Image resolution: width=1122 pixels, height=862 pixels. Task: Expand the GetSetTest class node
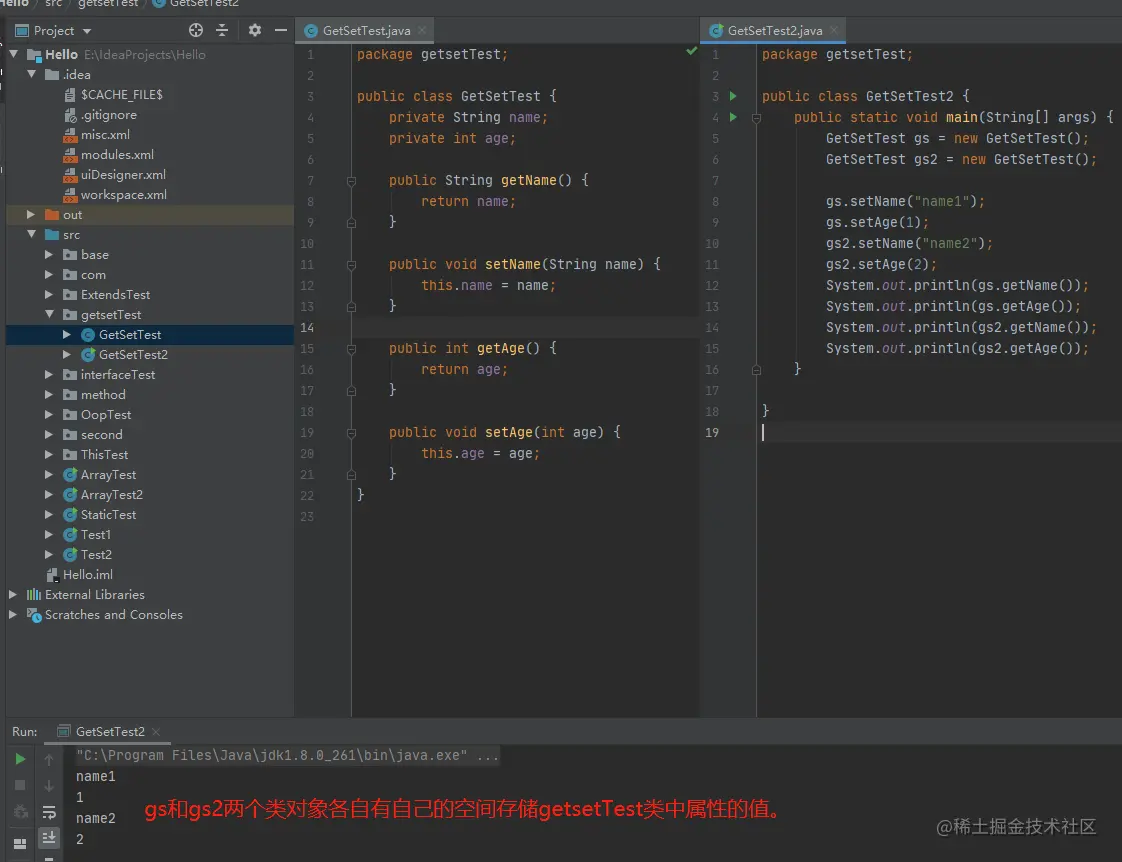[x=67, y=334]
